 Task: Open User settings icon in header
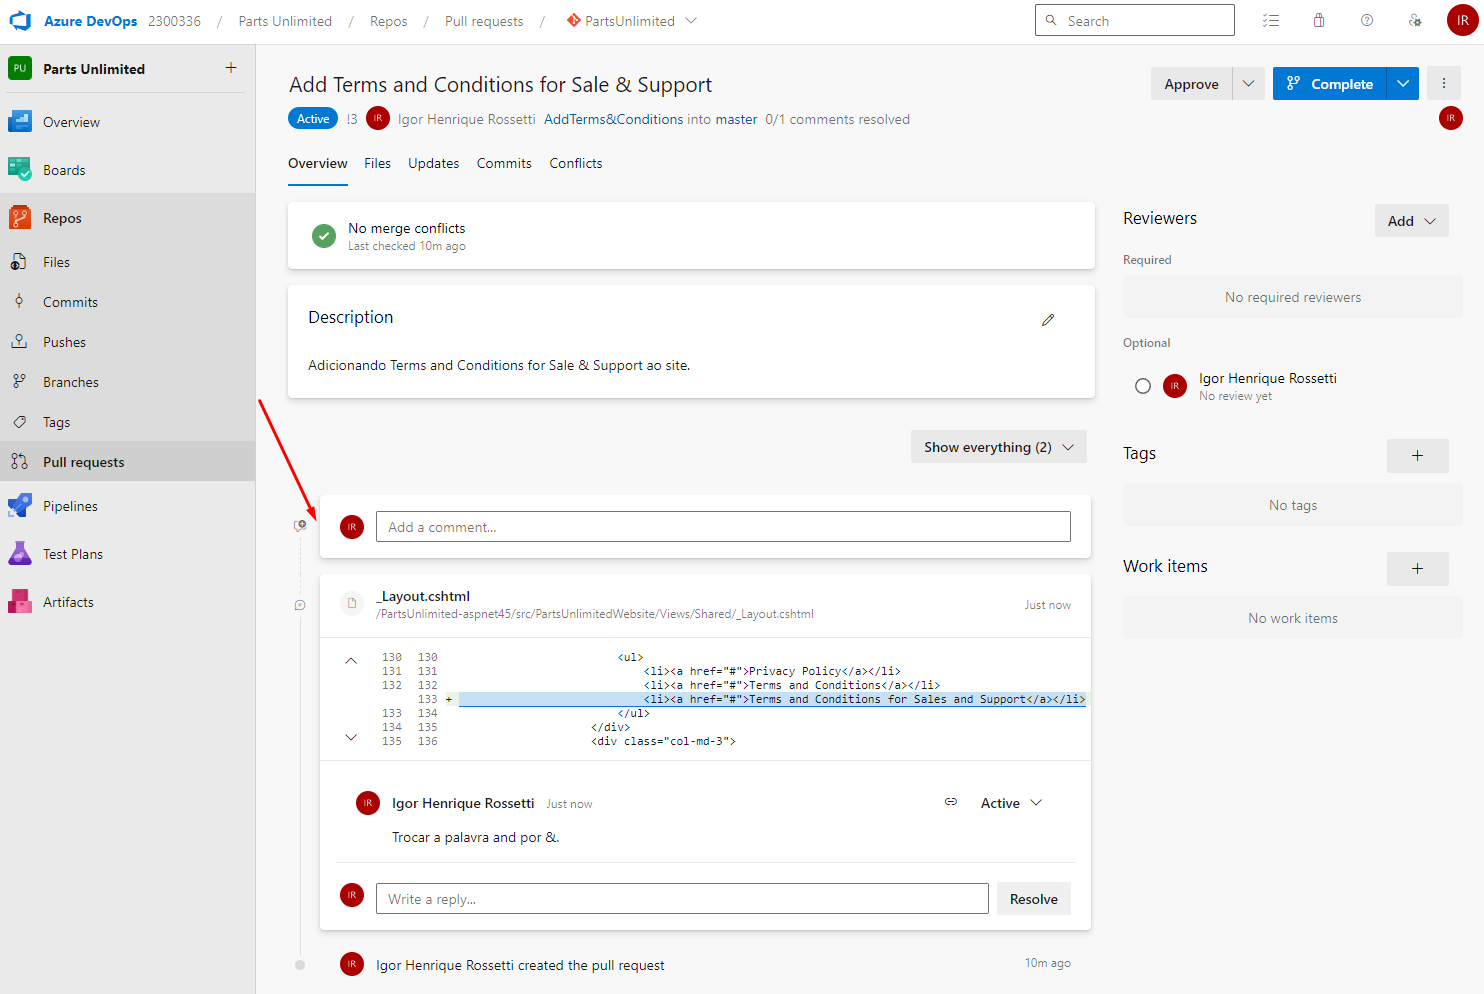[1415, 21]
